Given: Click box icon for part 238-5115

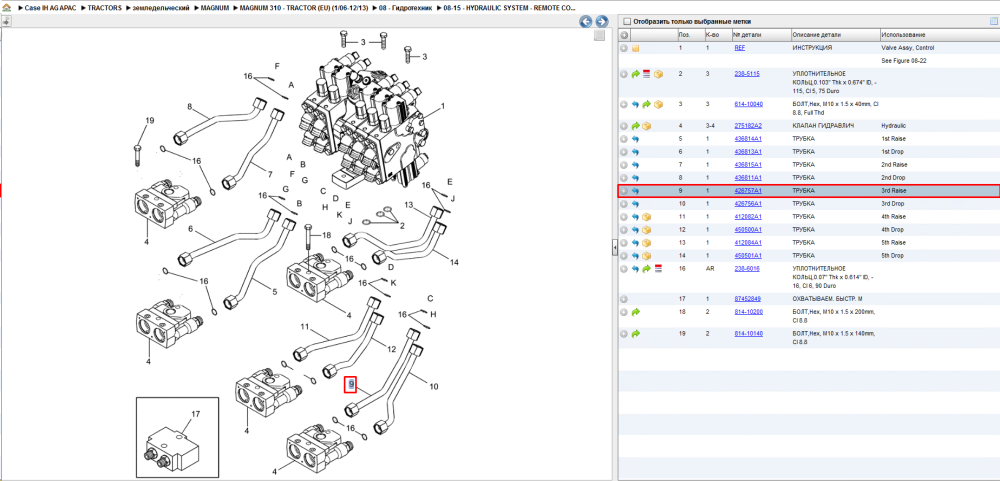Looking at the screenshot, I should [x=658, y=74].
